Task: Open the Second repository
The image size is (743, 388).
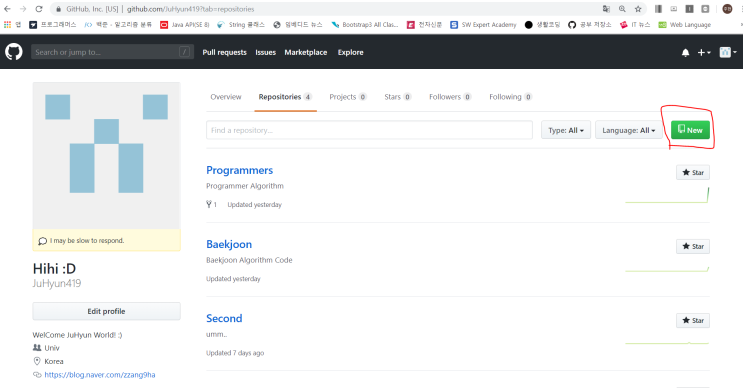Action: click(x=224, y=318)
